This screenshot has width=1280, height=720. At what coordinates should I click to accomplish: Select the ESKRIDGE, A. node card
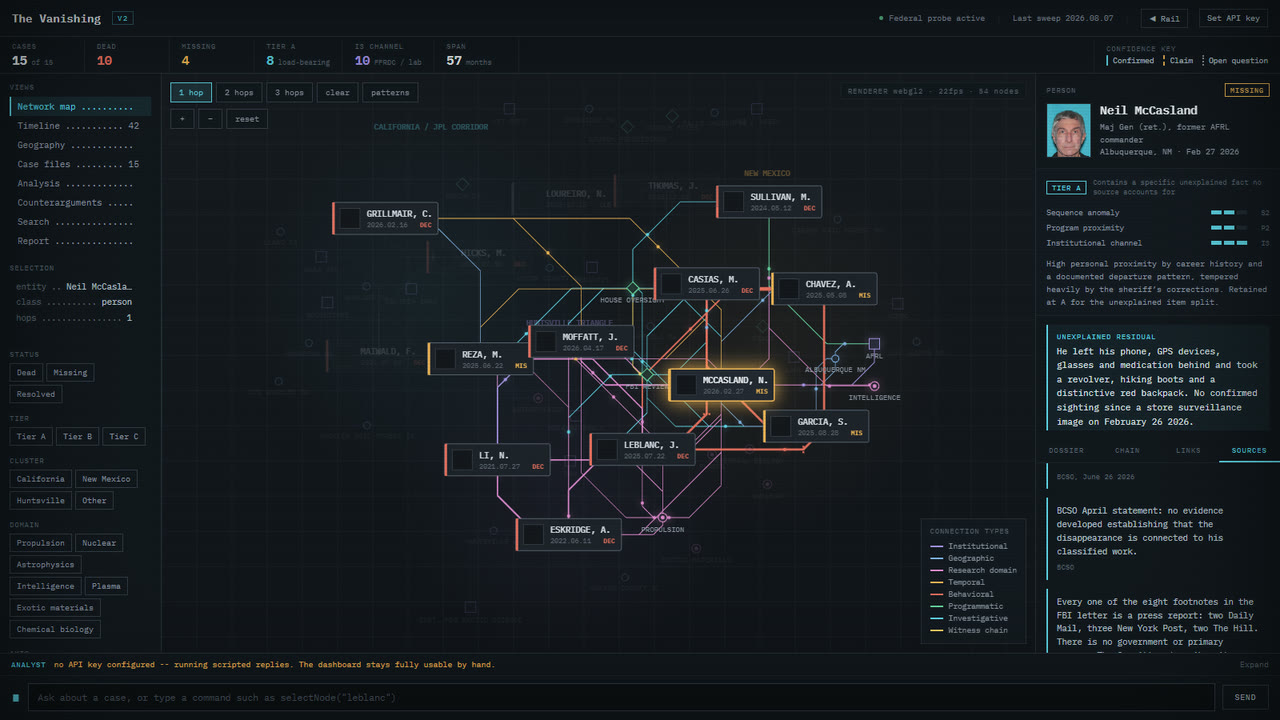pos(569,535)
